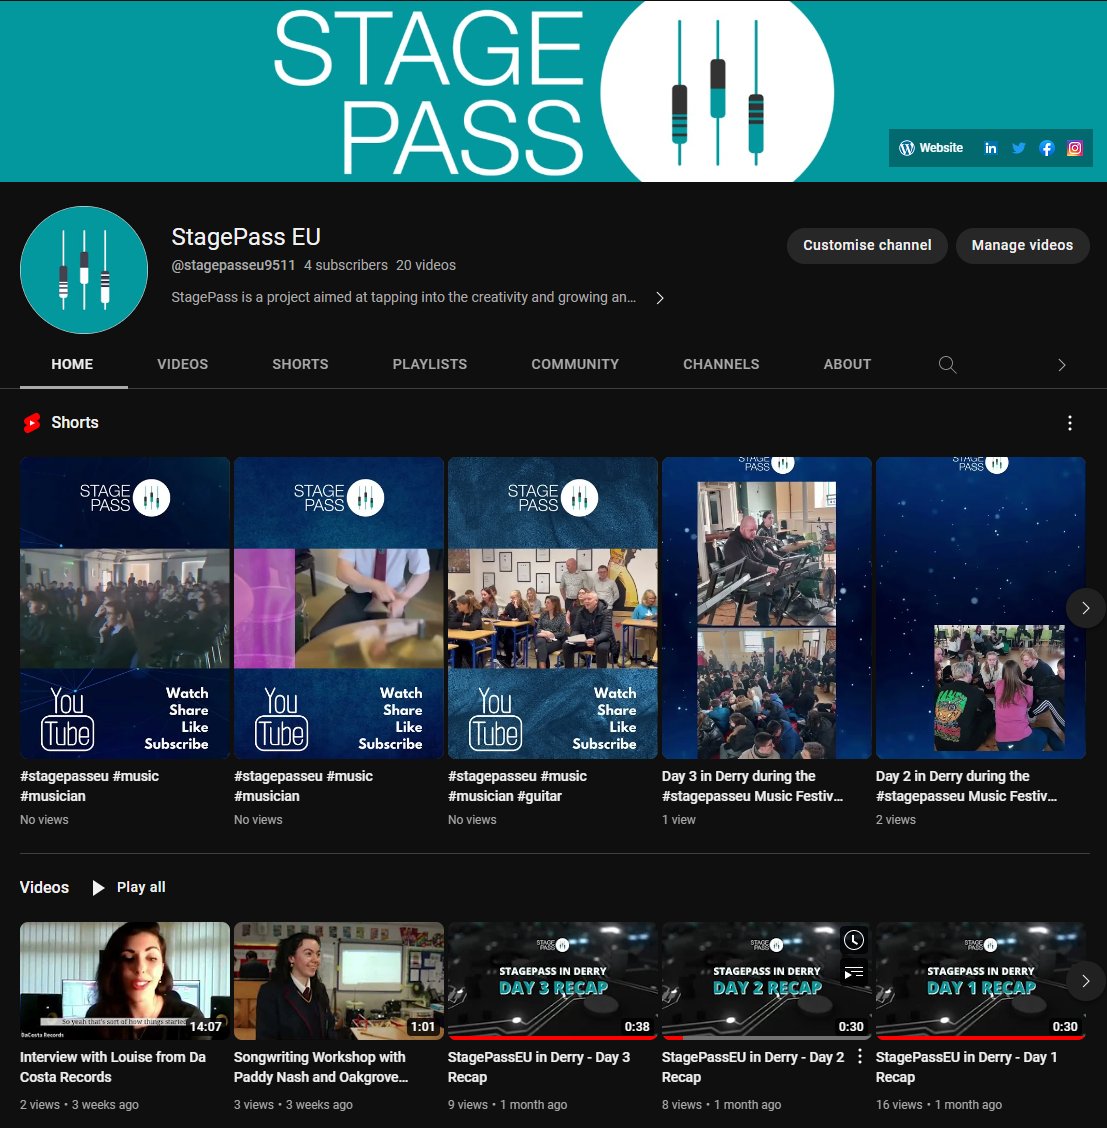Switch to the COMMUNITY tab
Image resolution: width=1107 pixels, height=1128 pixels.
(x=575, y=364)
